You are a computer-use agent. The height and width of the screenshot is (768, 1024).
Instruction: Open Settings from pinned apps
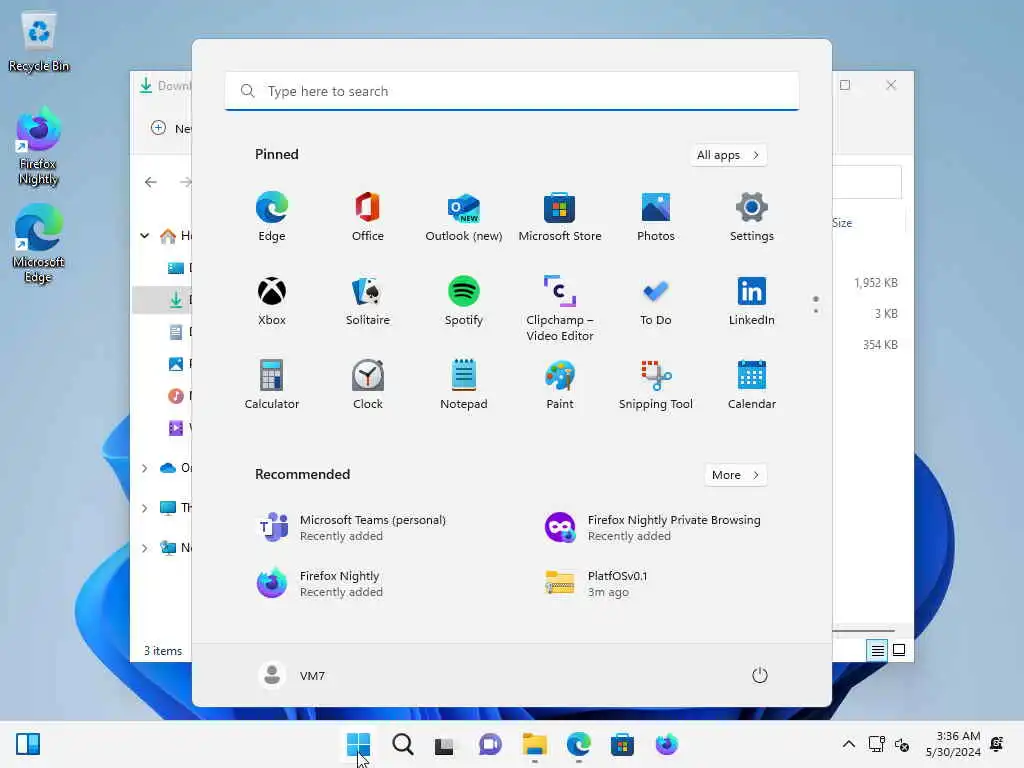(x=752, y=217)
